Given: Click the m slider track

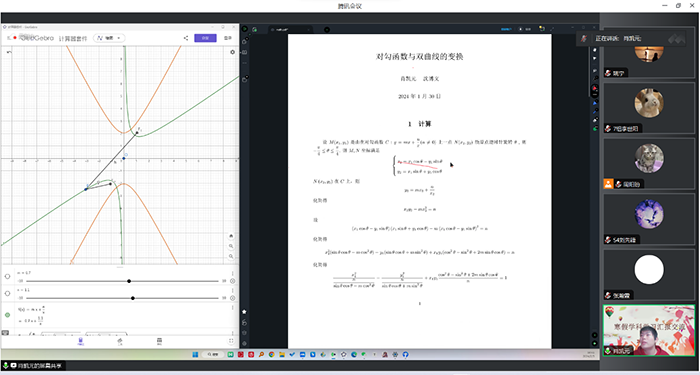Looking at the screenshot, I should (x=122, y=281).
